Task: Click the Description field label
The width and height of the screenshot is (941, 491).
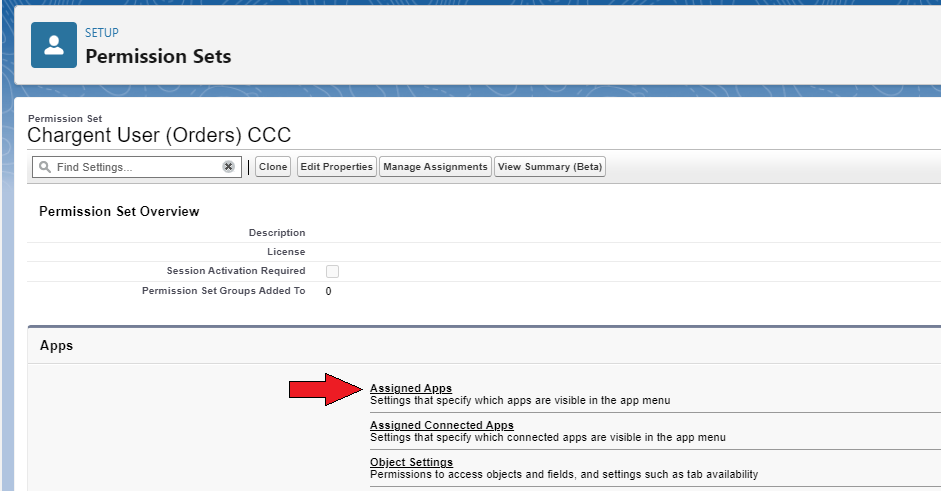Action: (x=277, y=233)
